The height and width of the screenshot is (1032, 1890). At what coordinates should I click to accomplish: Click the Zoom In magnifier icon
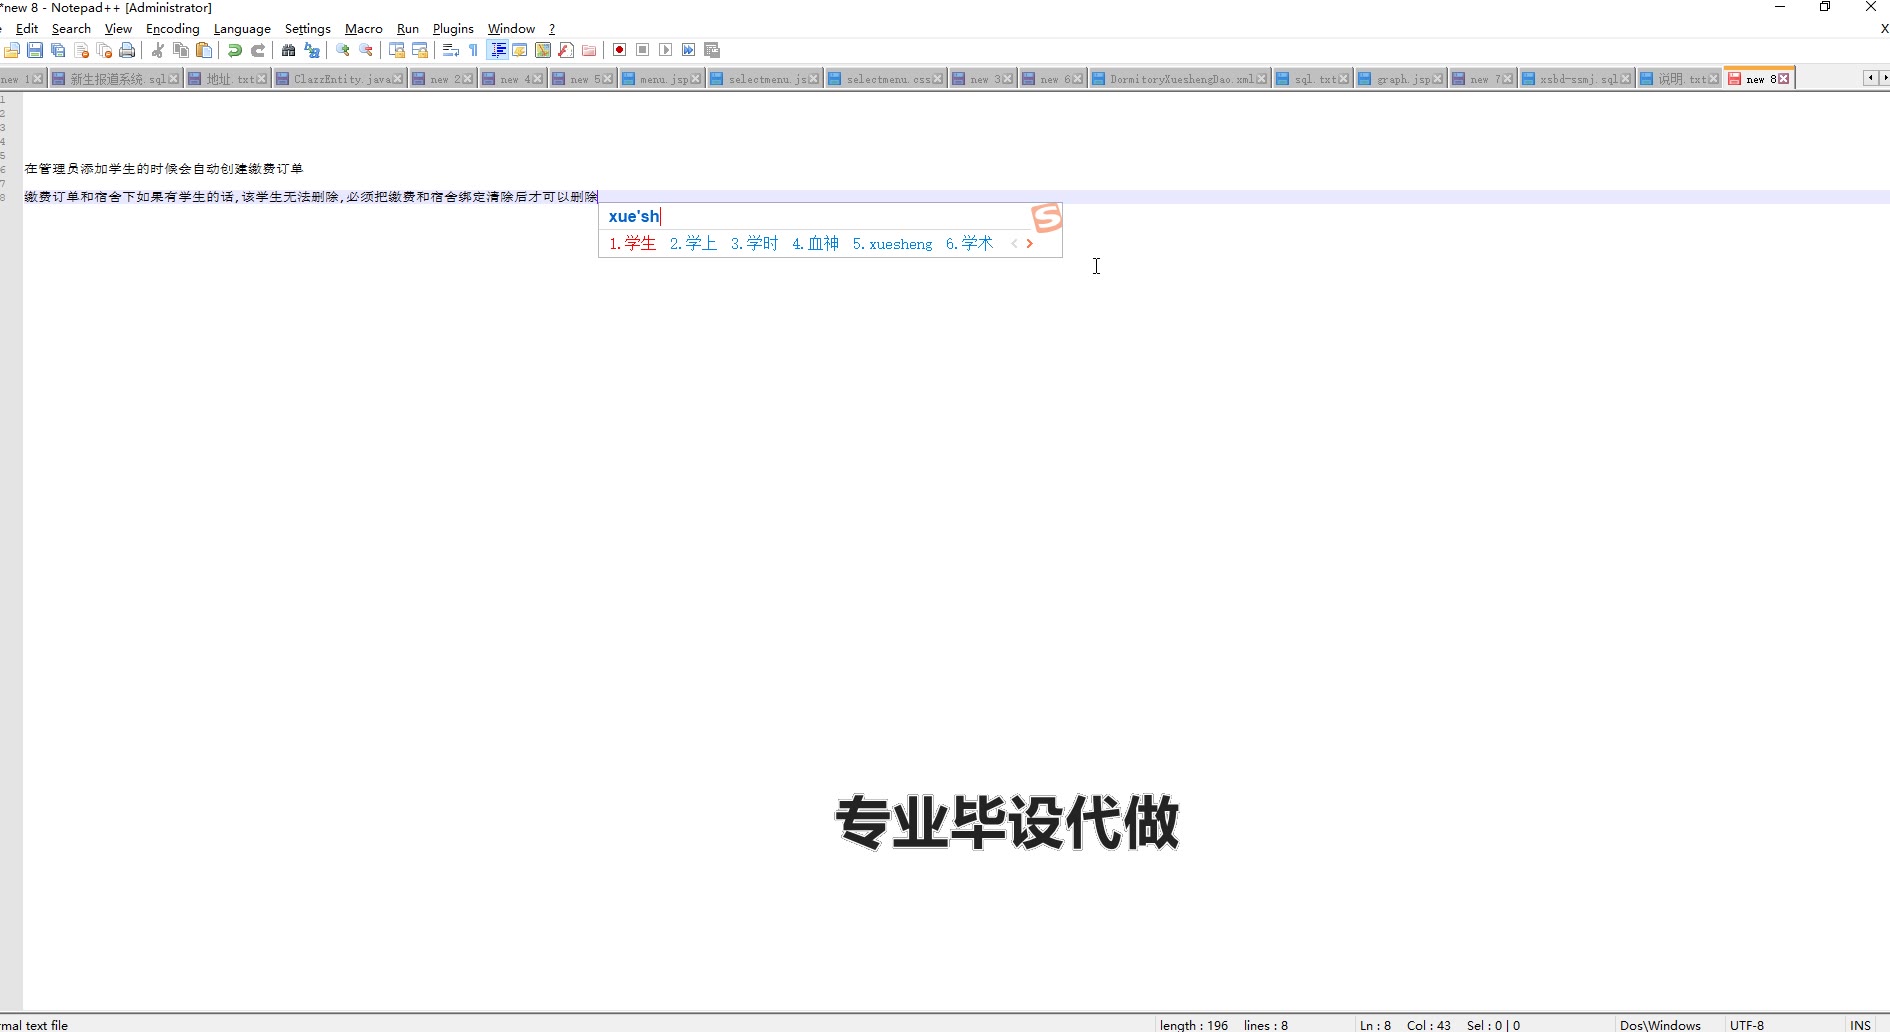343,50
